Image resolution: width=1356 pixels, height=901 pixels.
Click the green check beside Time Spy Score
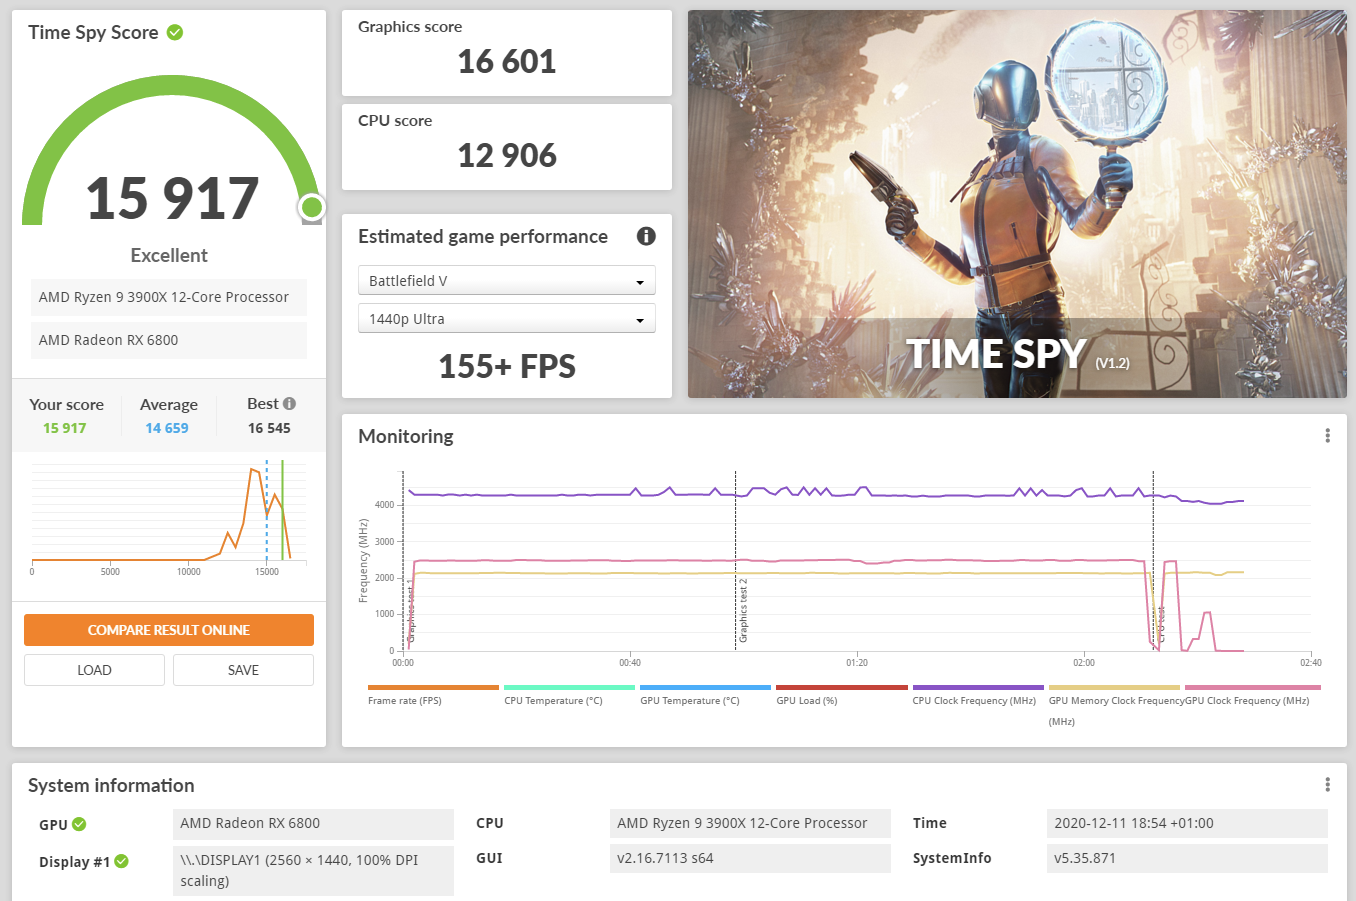coord(175,32)
